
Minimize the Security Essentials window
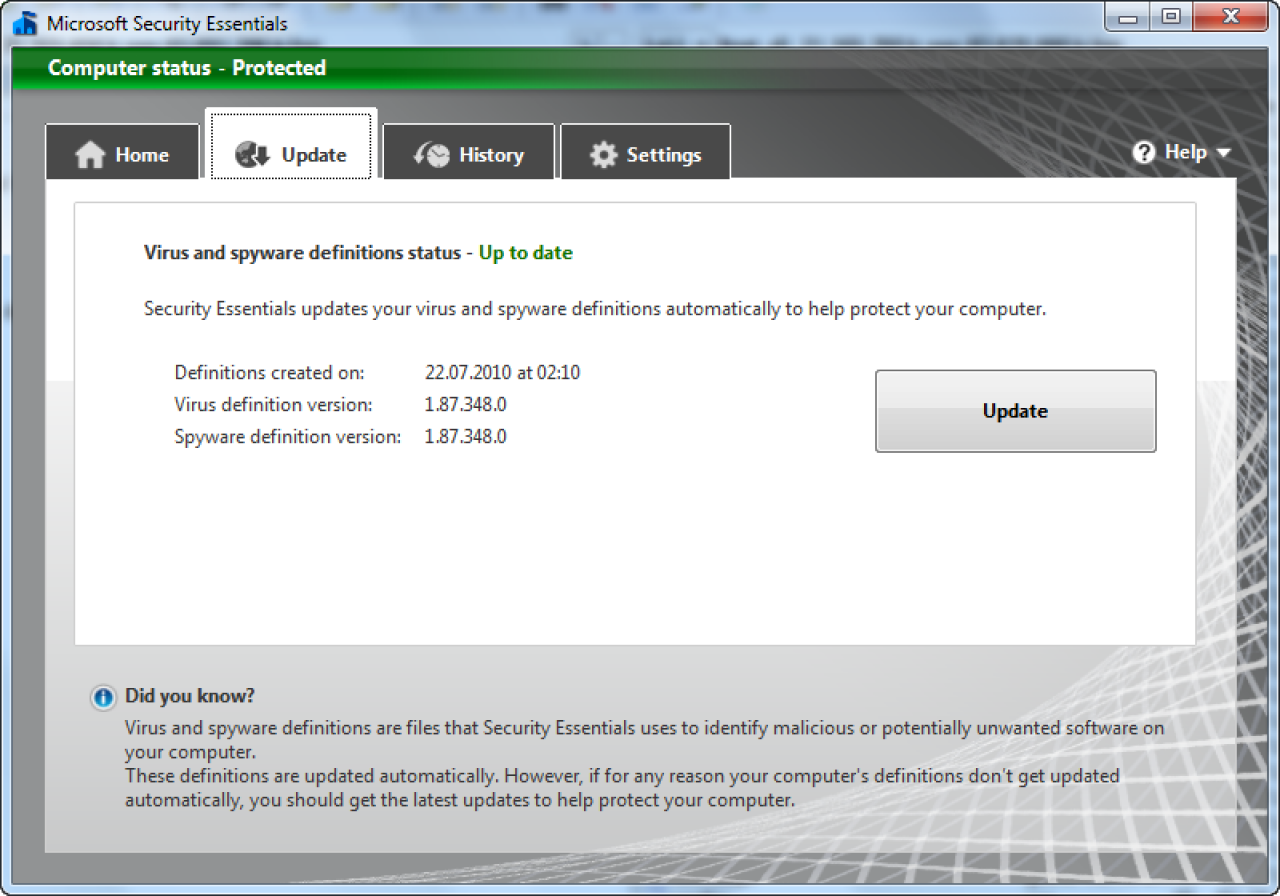click(x=1129, y=17)
